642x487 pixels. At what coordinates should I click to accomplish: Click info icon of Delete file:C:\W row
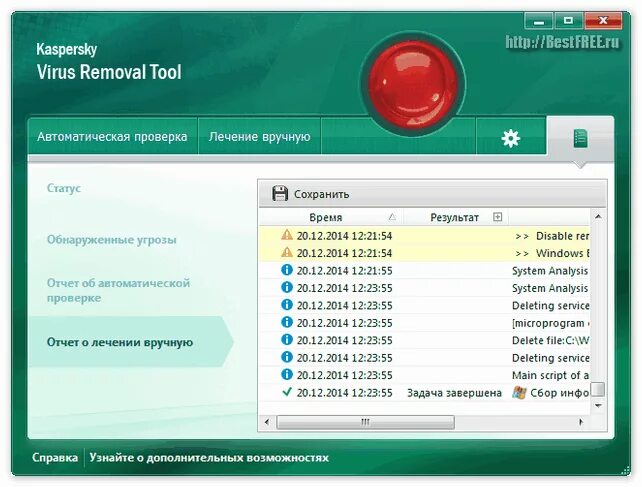coord(287,340)
